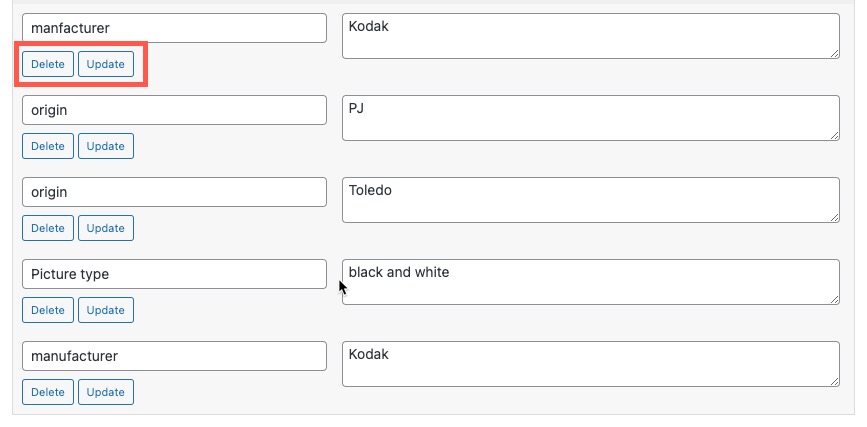This screenshot has width=867, height=427.
Task: Click the correctly spelled 'manufacturer' name input
Action: click(x=174, y=356)
